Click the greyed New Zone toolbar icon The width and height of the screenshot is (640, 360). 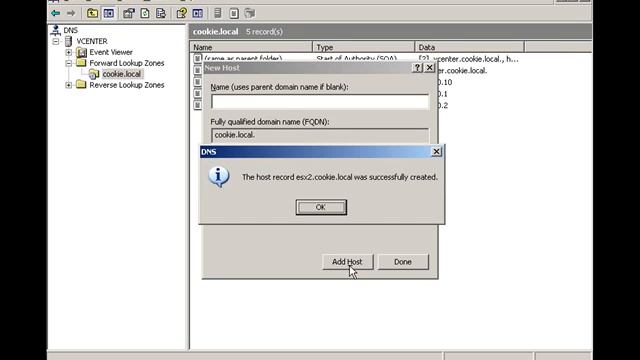coord(250,13)
